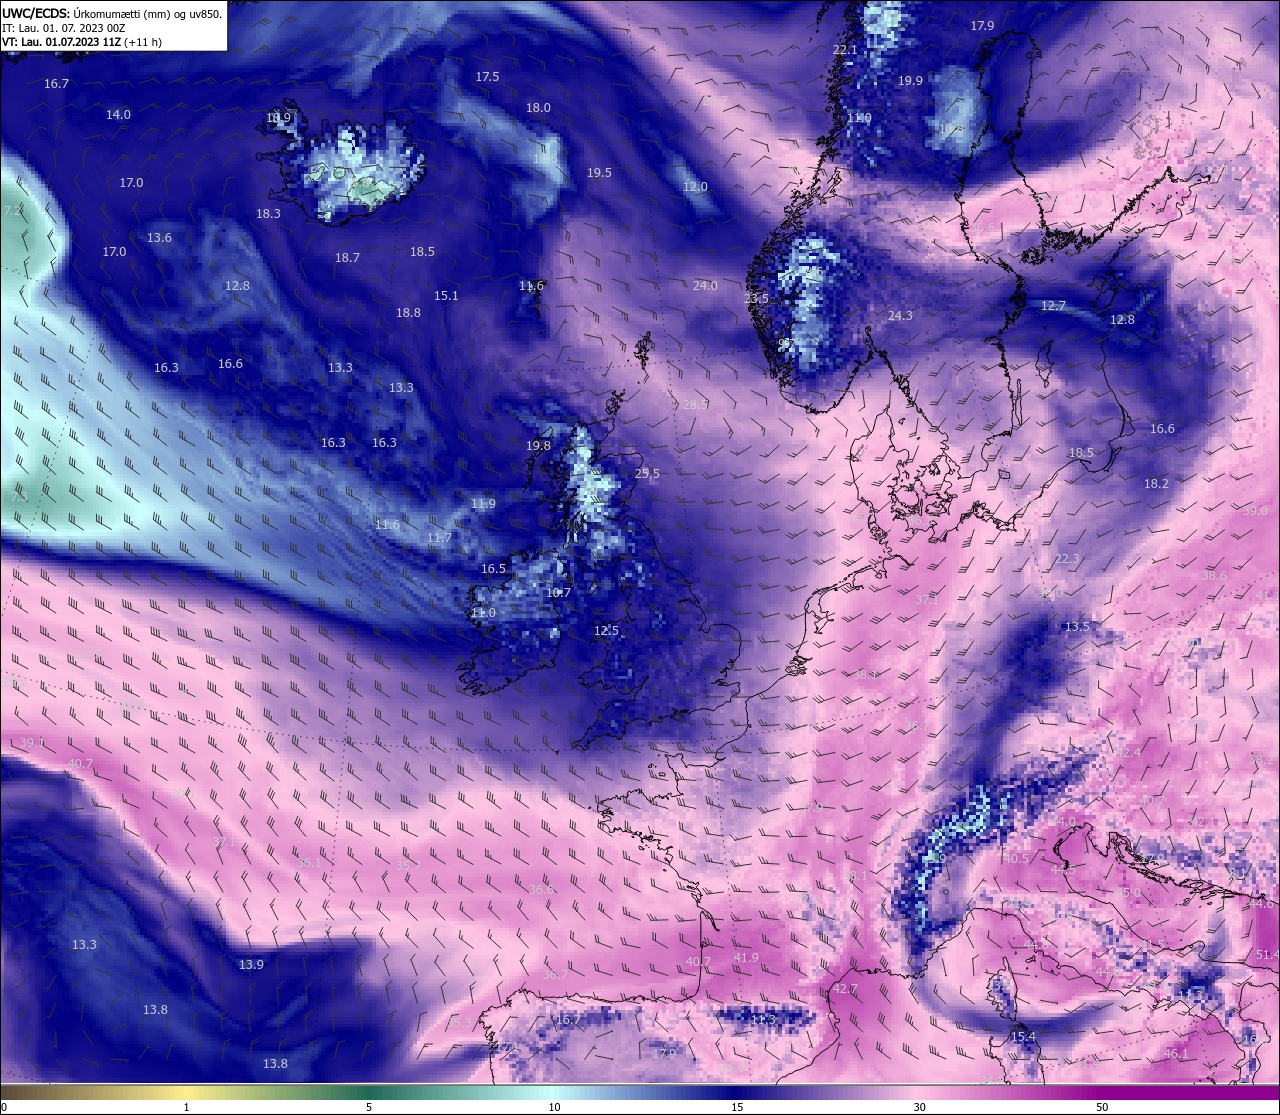Click the 23.5 value off Norway
The image size is (1280, 1115).
757,299
